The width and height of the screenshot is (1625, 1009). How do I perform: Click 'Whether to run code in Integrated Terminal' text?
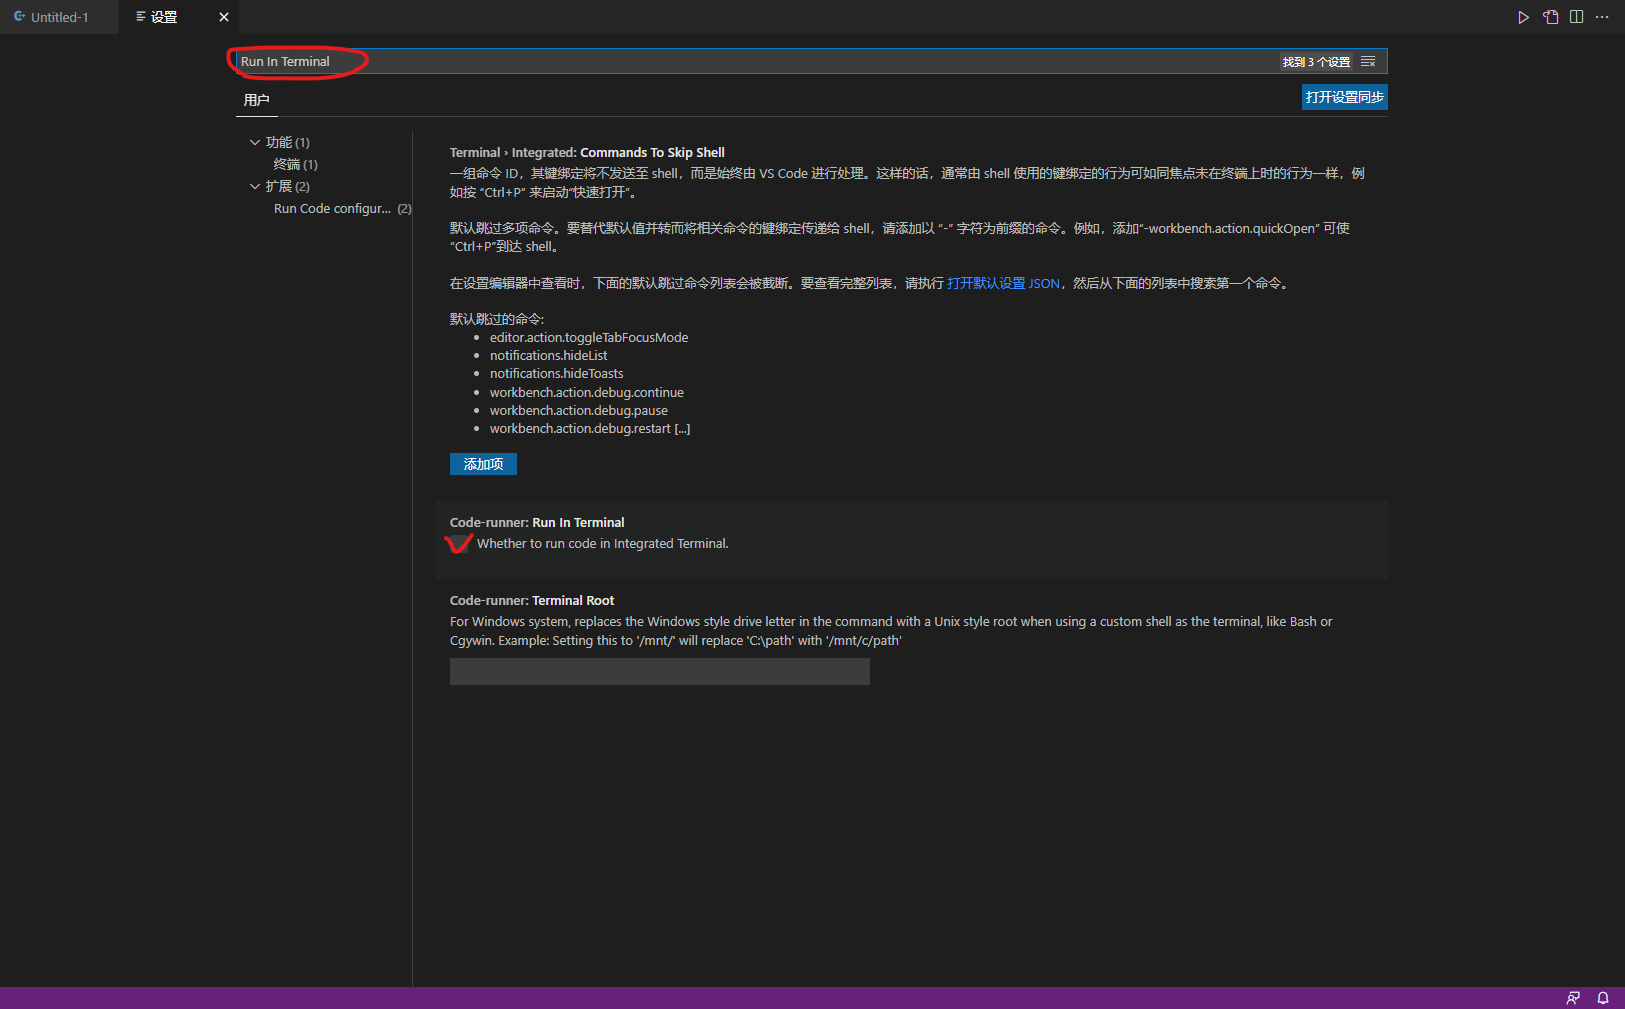tap(603, 544)
